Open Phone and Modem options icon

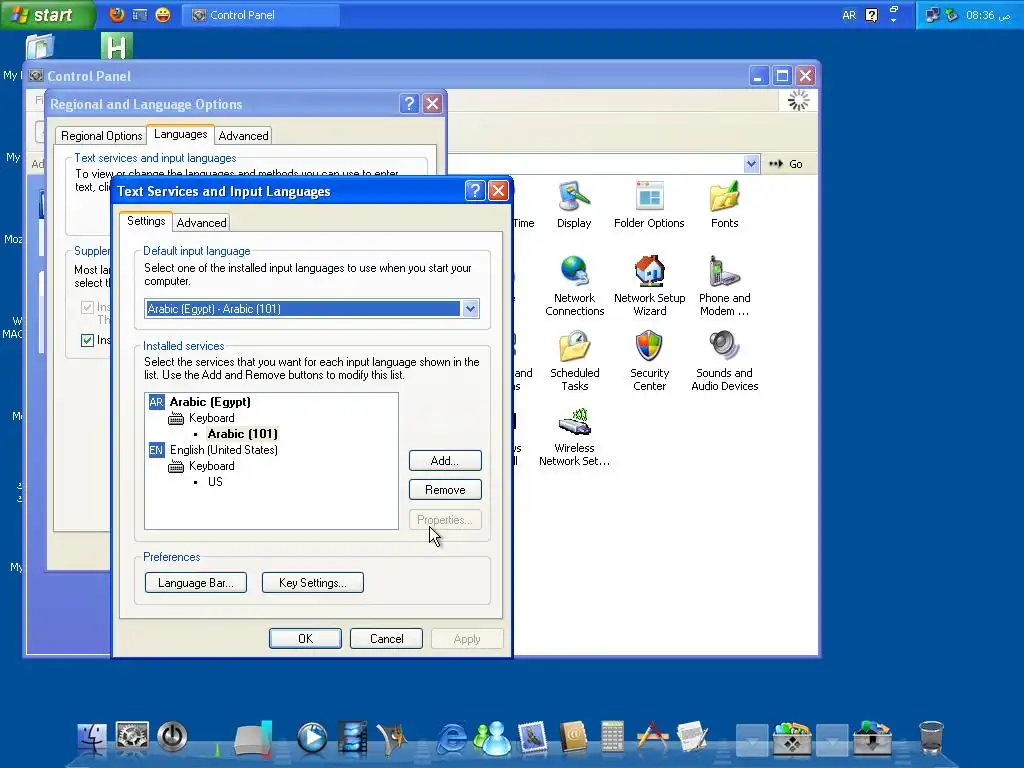tap(724, 286)
